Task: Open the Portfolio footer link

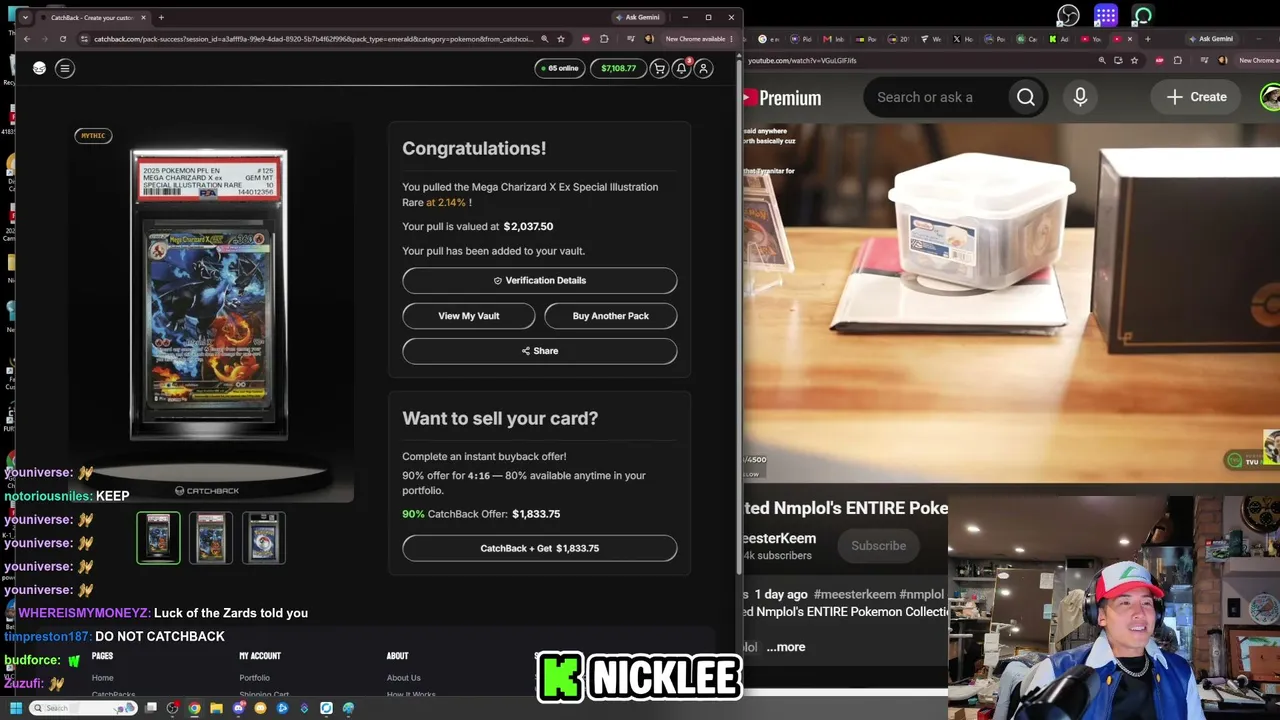Action: click(254, 678)
